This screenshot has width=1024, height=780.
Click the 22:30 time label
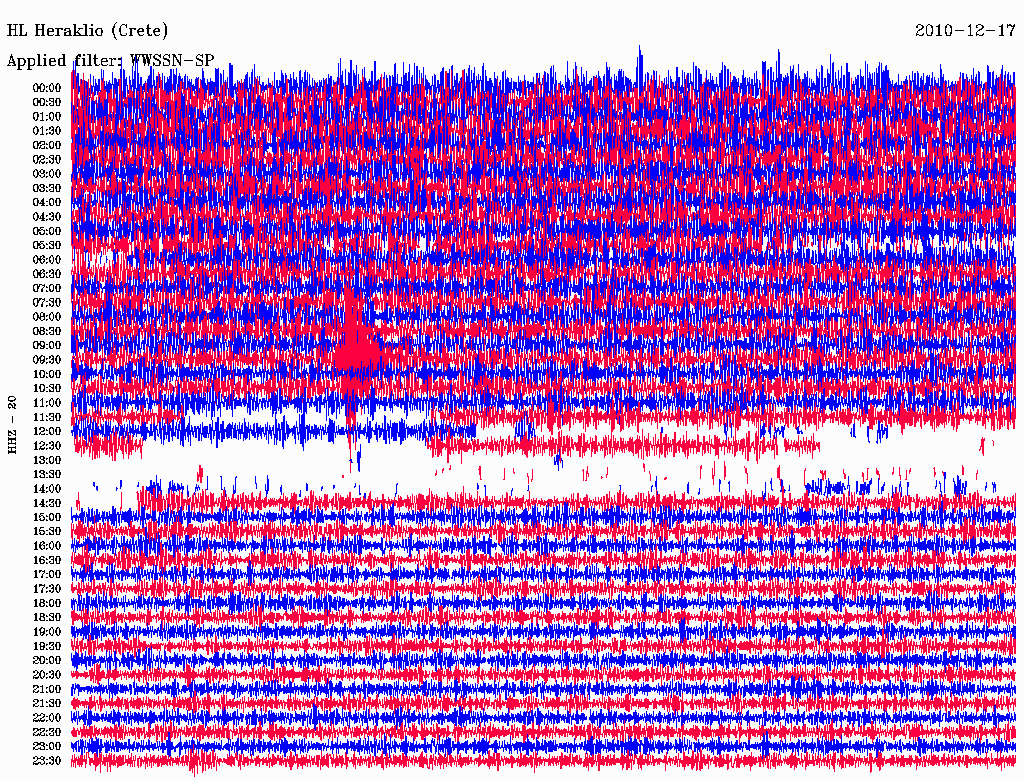click(x=47, y=732)
